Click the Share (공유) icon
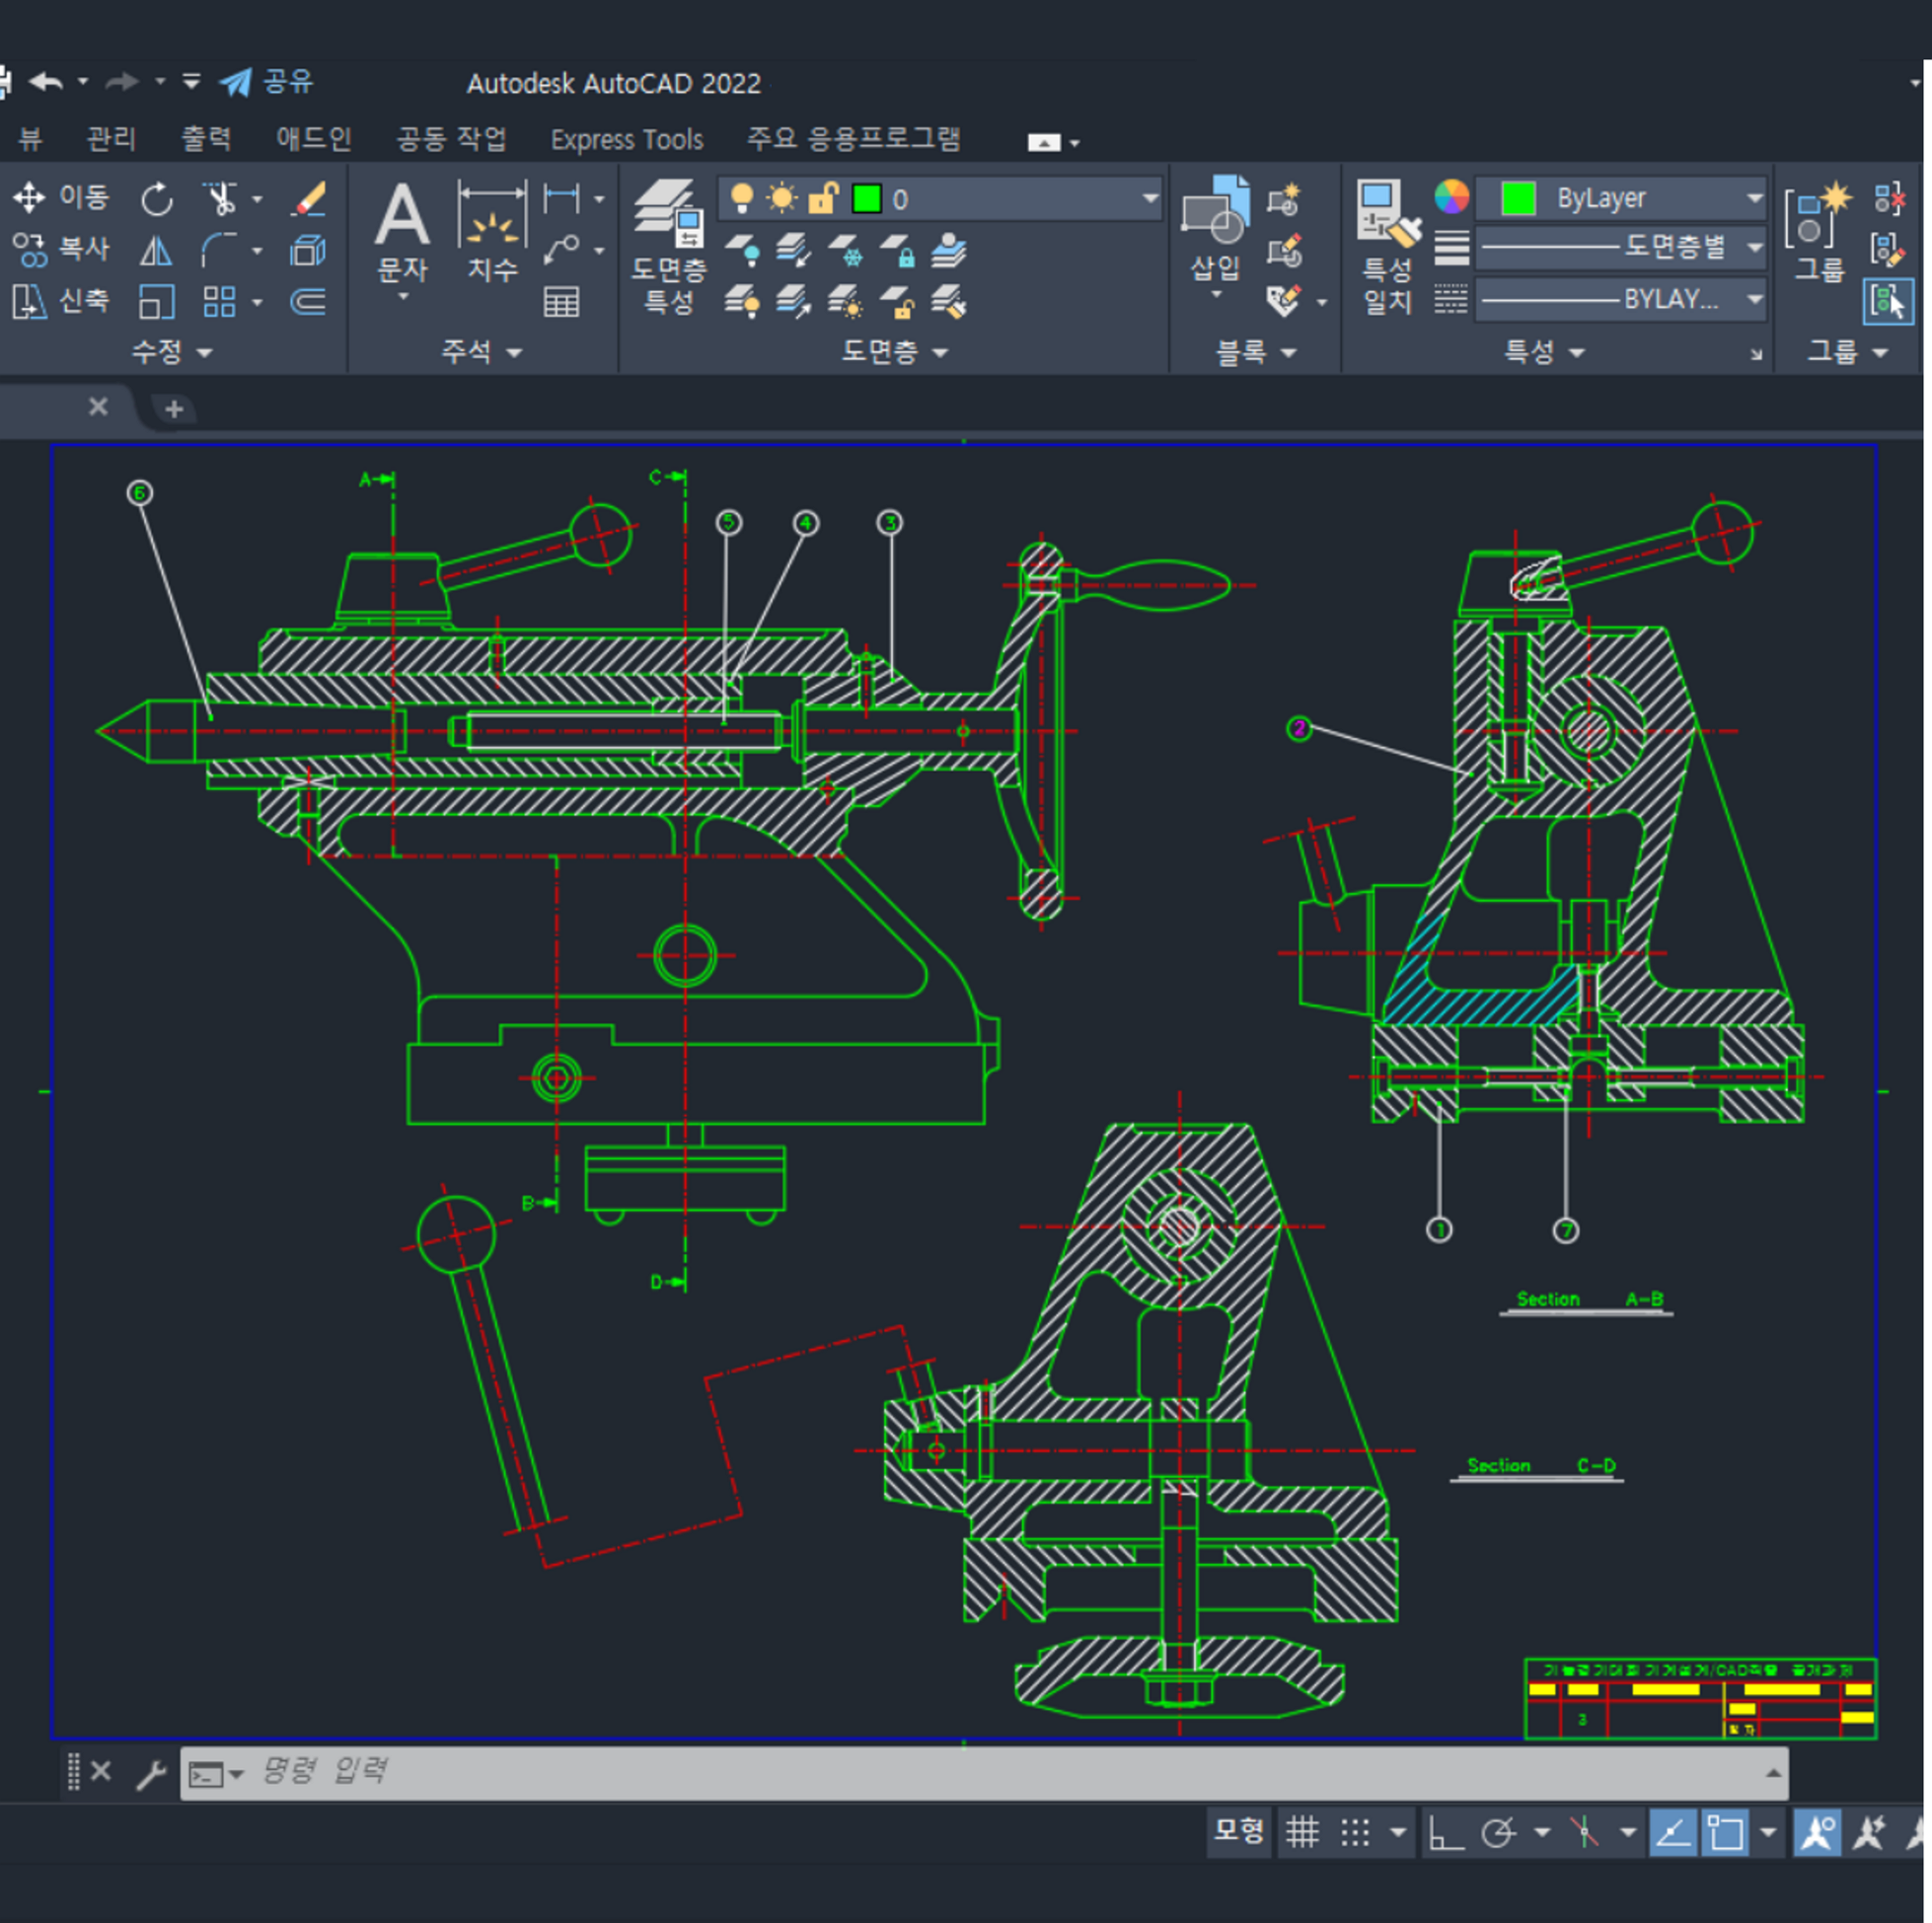1932x1923 pixels. (x=266, y=81)
